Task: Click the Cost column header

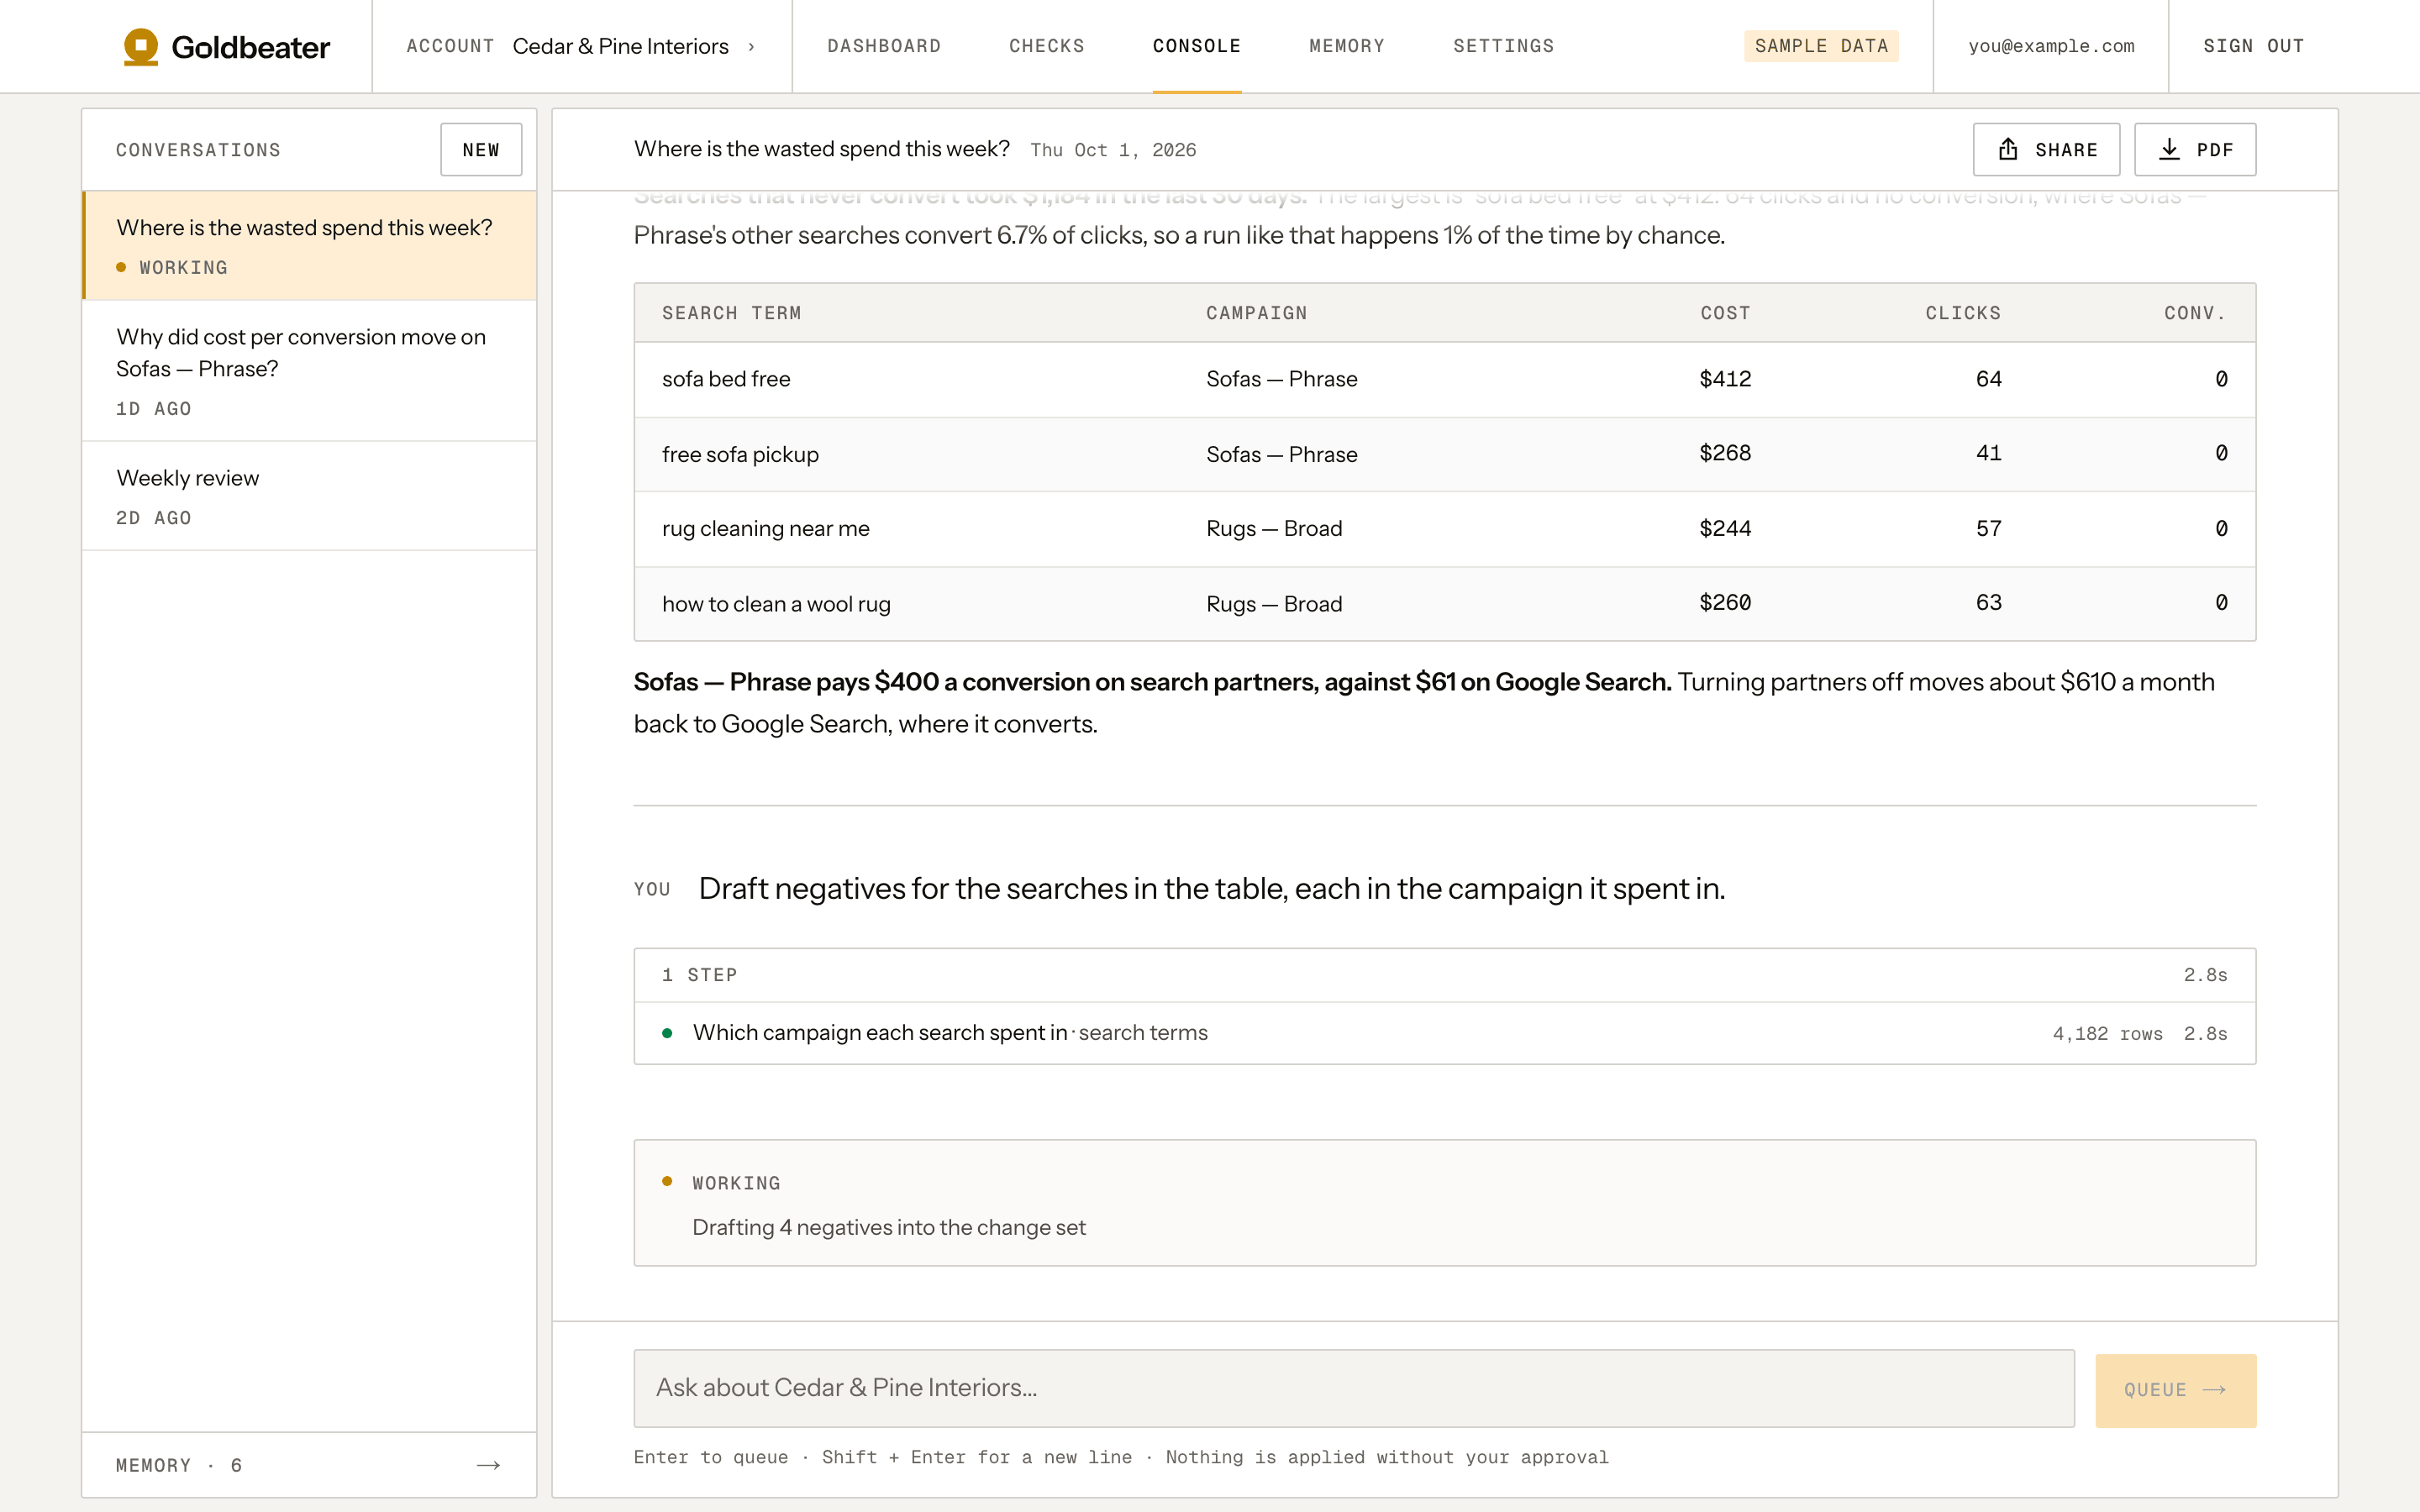Action: 1725,313
